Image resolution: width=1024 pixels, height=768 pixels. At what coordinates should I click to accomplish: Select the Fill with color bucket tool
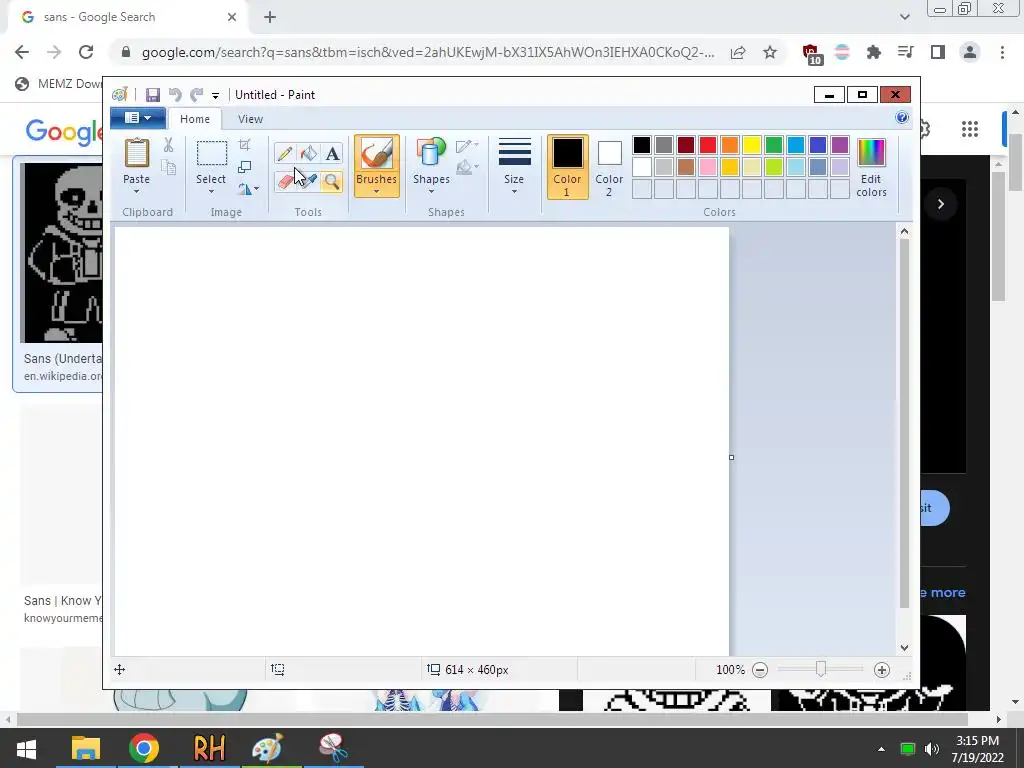click(308, 153)
